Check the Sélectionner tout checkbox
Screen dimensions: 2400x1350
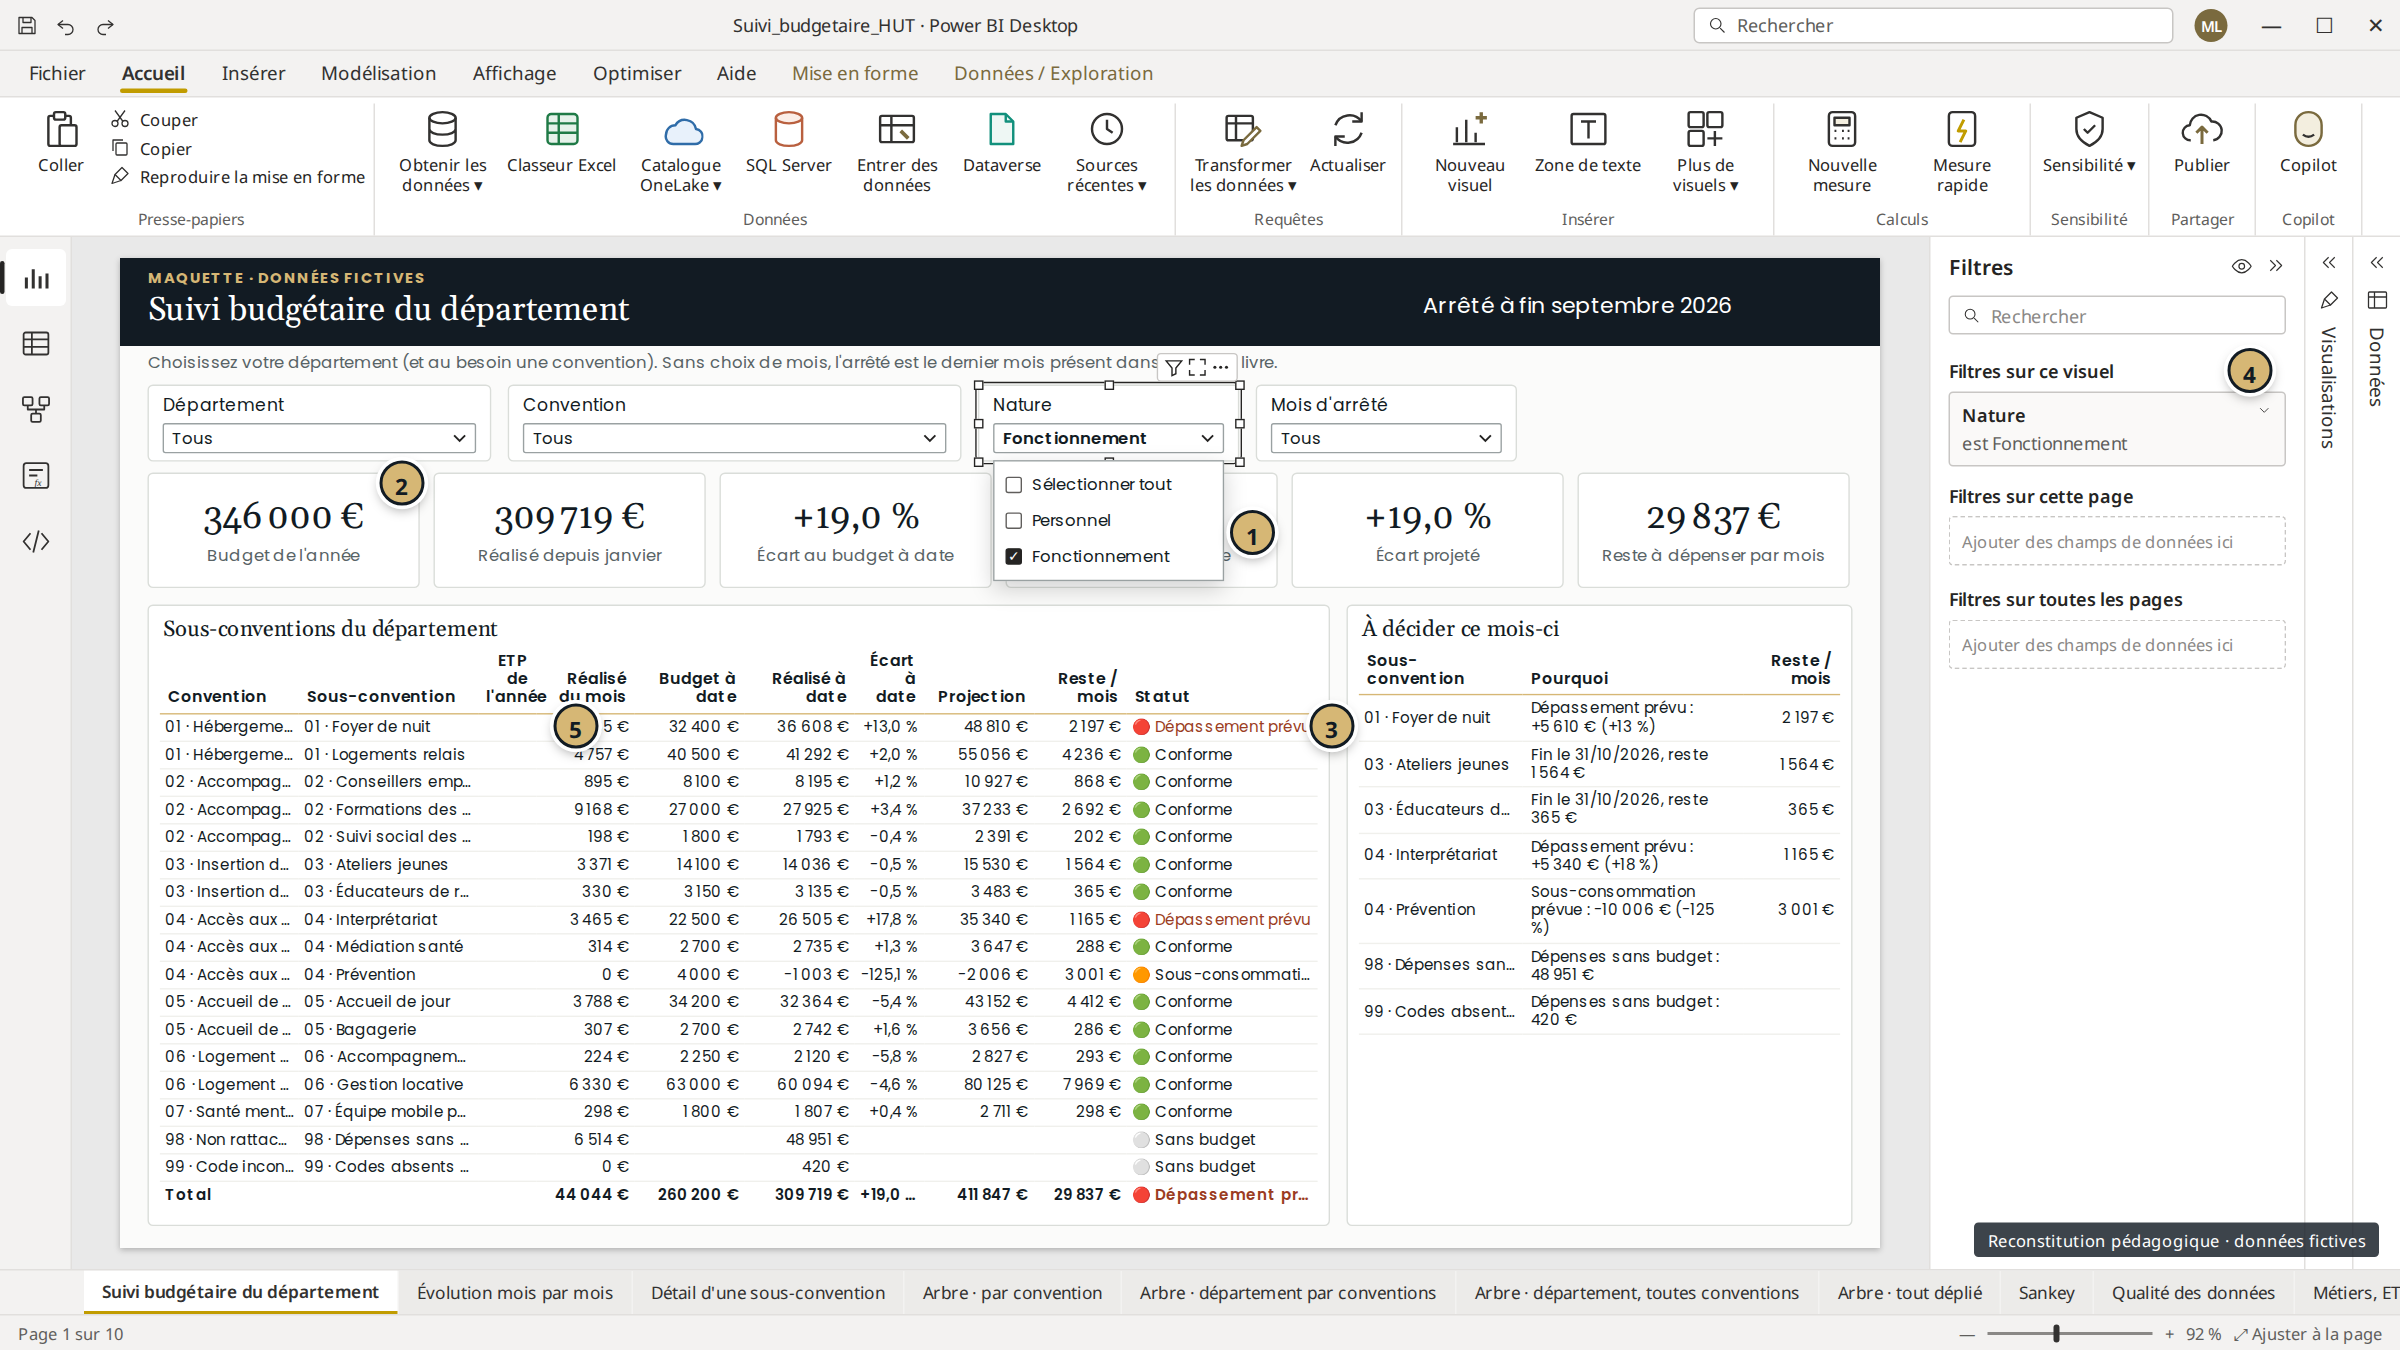coord(1013,485)
